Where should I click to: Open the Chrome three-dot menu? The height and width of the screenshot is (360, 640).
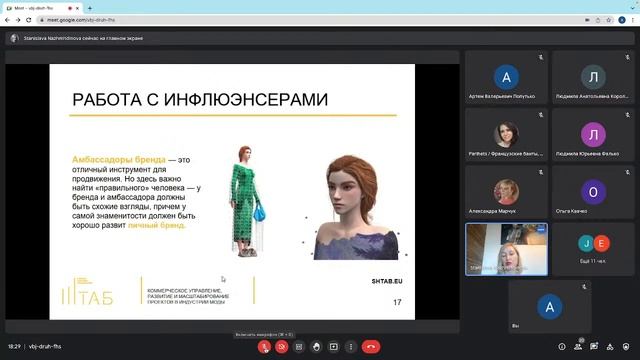point(633,20)
